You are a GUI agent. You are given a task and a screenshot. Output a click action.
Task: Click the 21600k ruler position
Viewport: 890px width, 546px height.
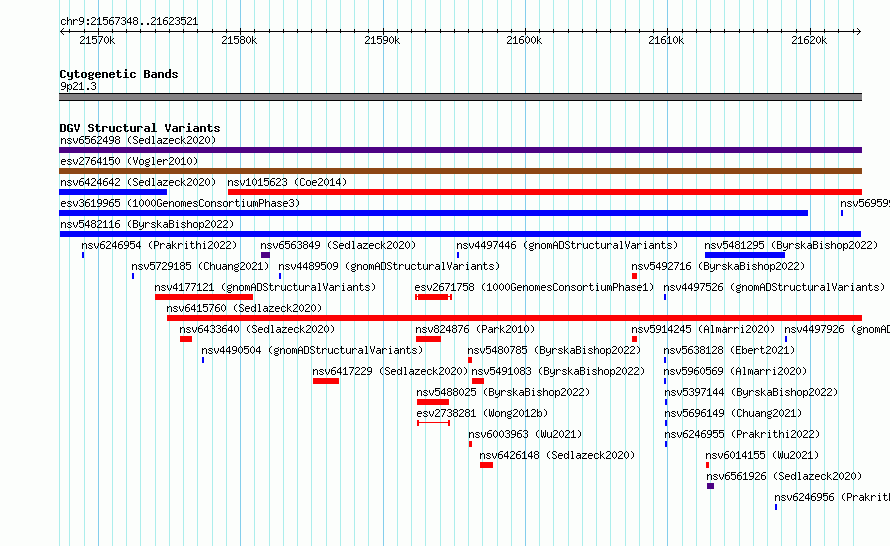click(x=524, y=40)
